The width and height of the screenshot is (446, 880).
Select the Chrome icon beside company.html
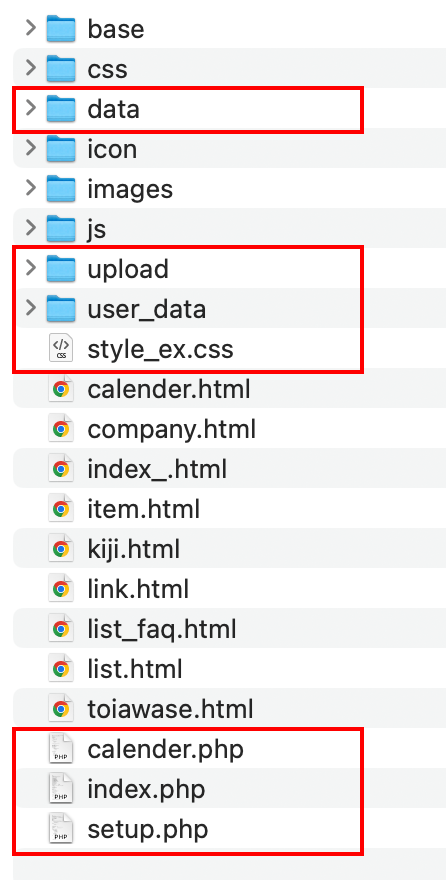(x=61, y=429)
